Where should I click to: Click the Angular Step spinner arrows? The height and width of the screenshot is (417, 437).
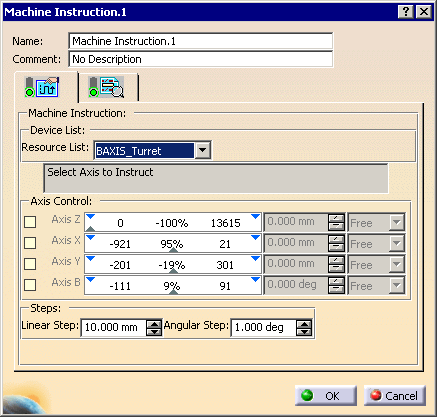304,327
